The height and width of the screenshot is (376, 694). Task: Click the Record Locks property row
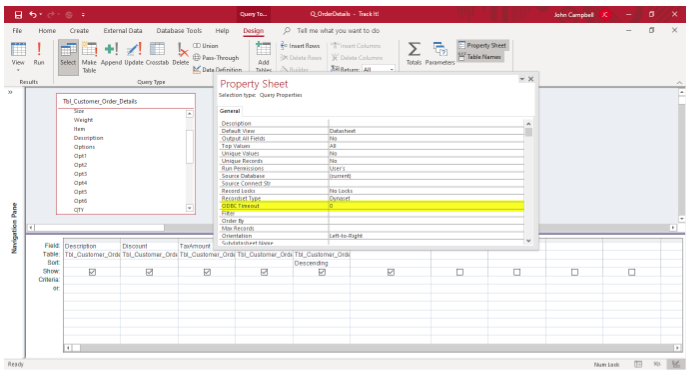tap(372, 191)
